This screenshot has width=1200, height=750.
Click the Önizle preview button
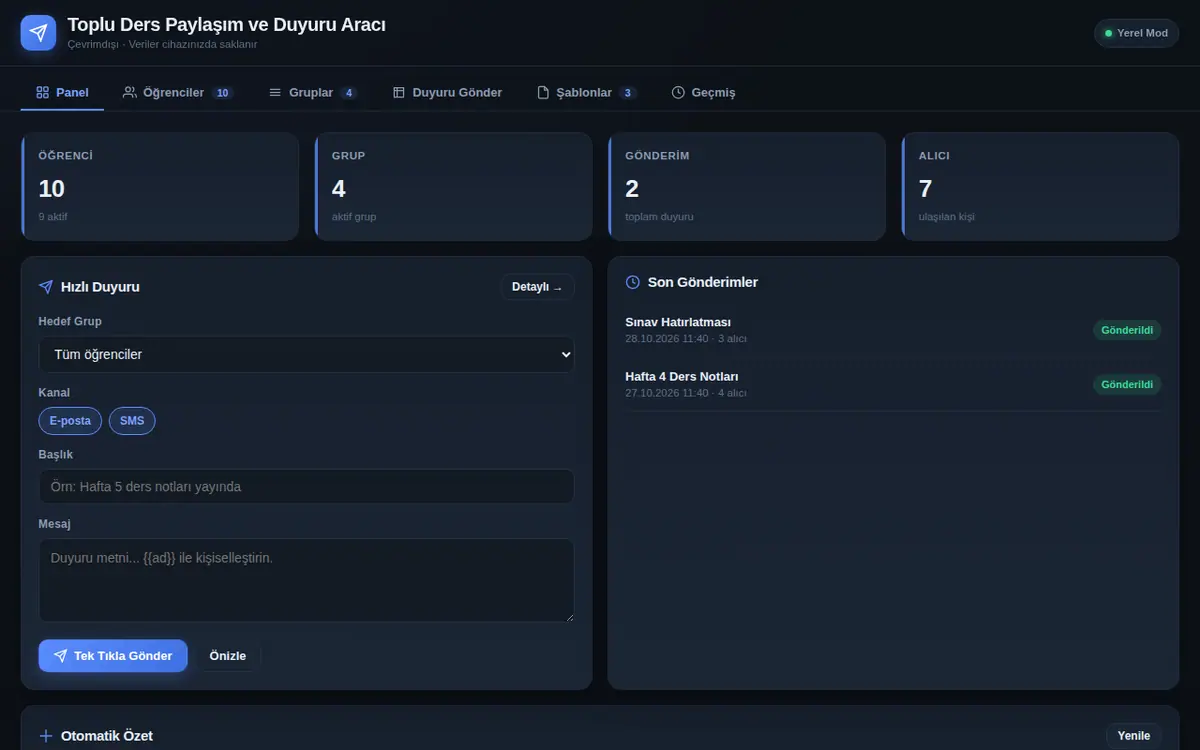tap(228, 656)
